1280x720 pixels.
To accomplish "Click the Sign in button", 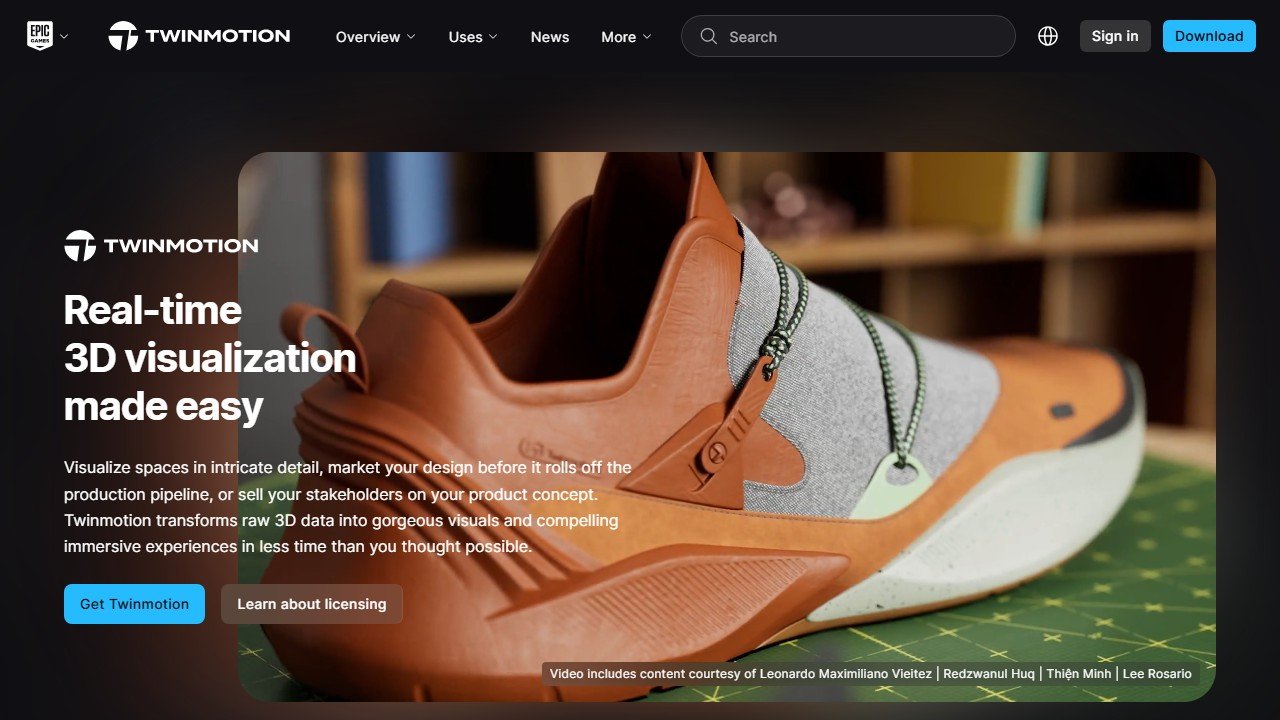I will 1115,36.
